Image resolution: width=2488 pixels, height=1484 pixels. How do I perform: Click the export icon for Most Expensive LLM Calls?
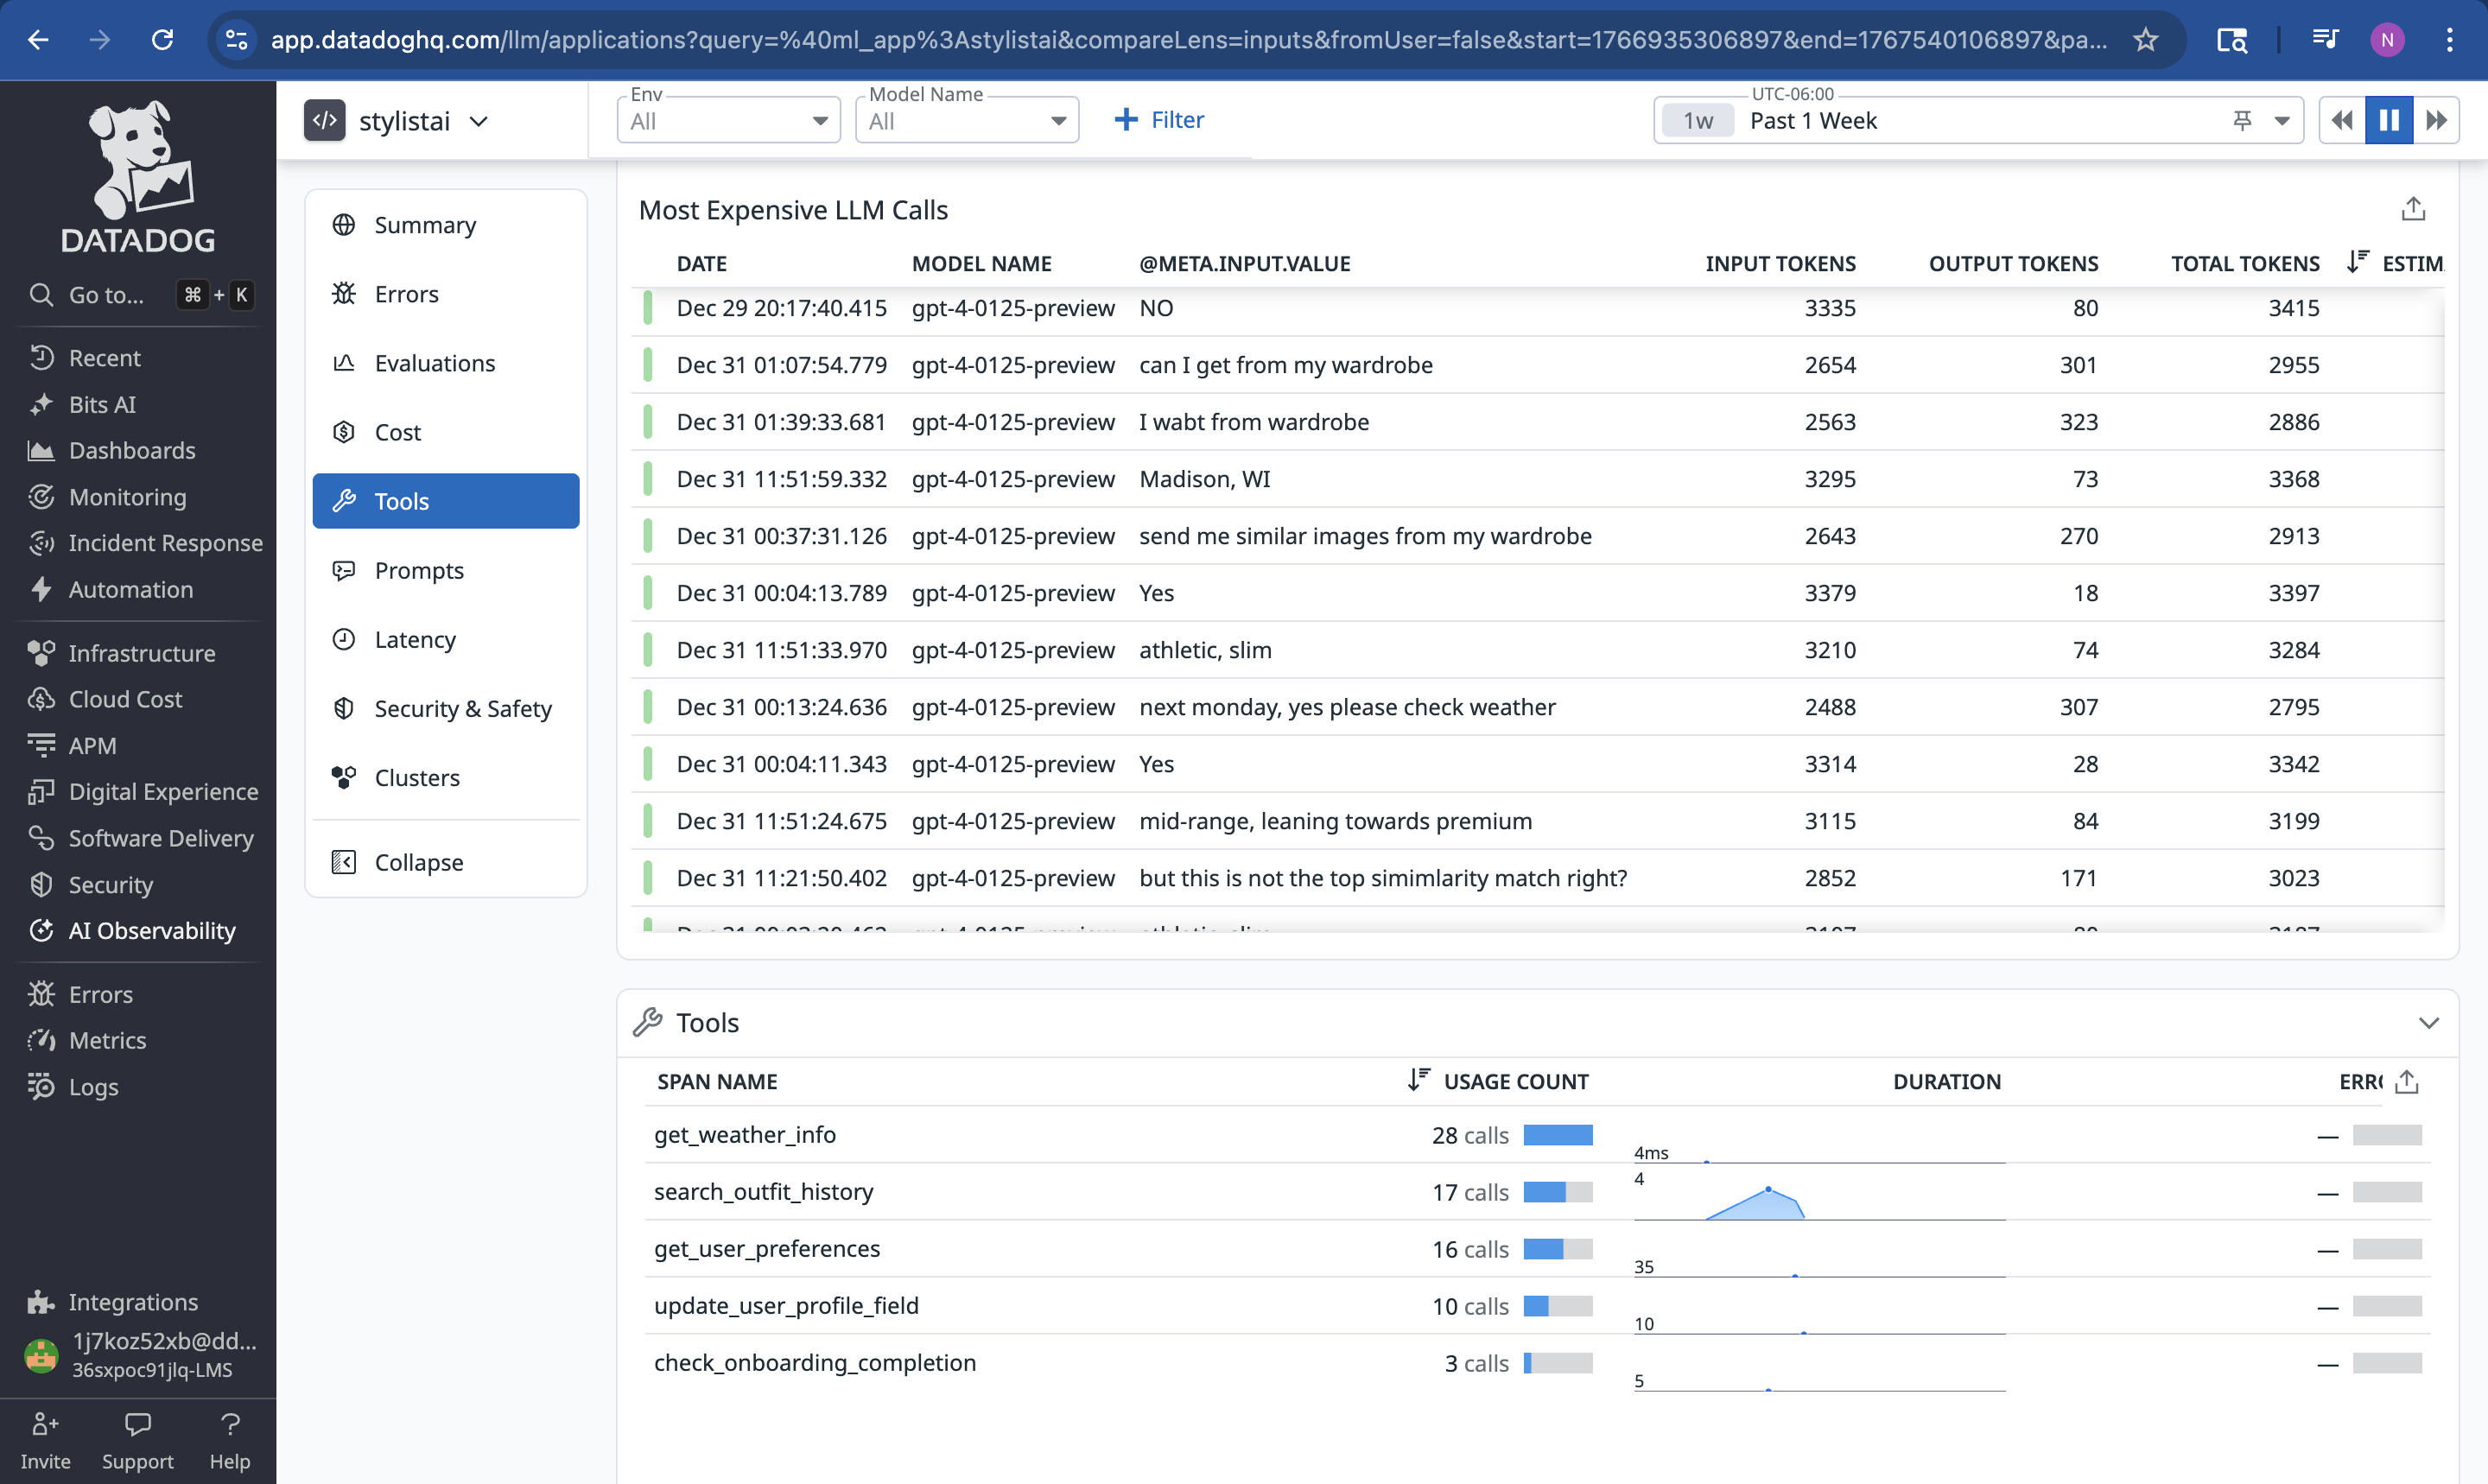click(x=2412, y=209)
